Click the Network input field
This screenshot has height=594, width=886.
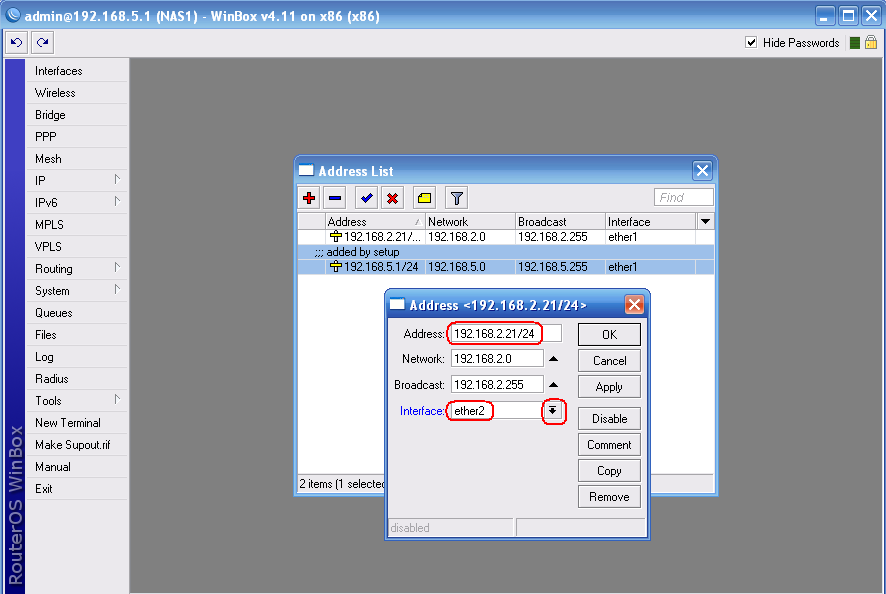point(497,359)
